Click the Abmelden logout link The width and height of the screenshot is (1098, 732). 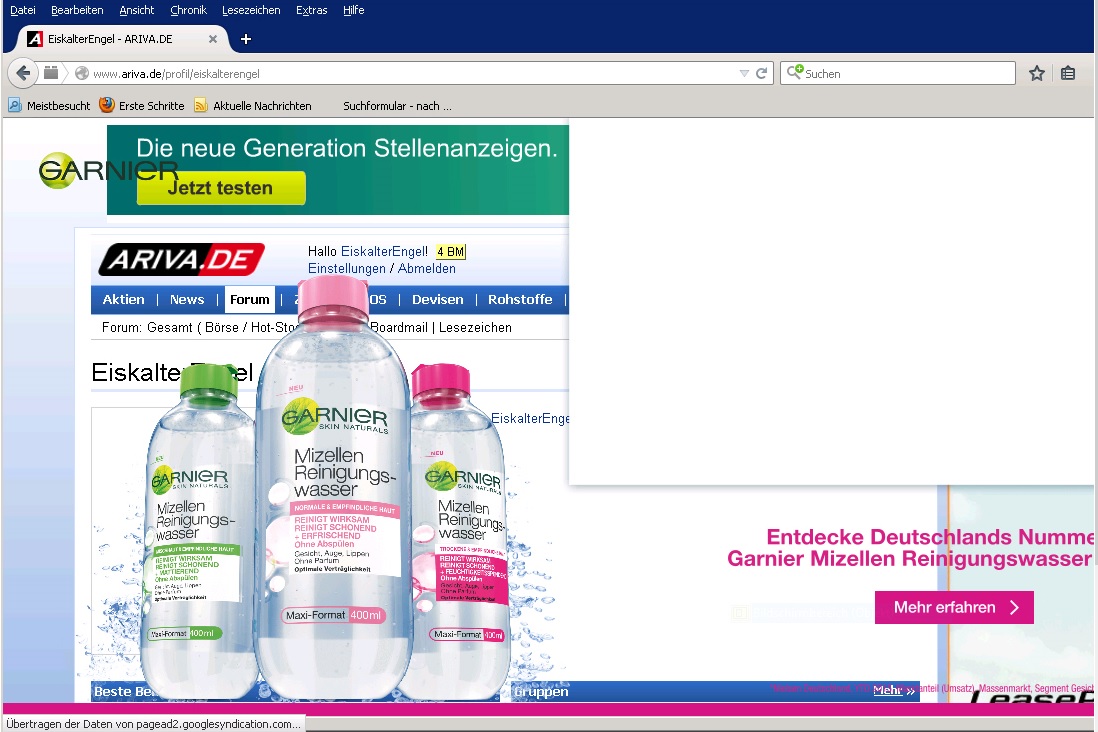pyautogui.click(x=426, y=268)
